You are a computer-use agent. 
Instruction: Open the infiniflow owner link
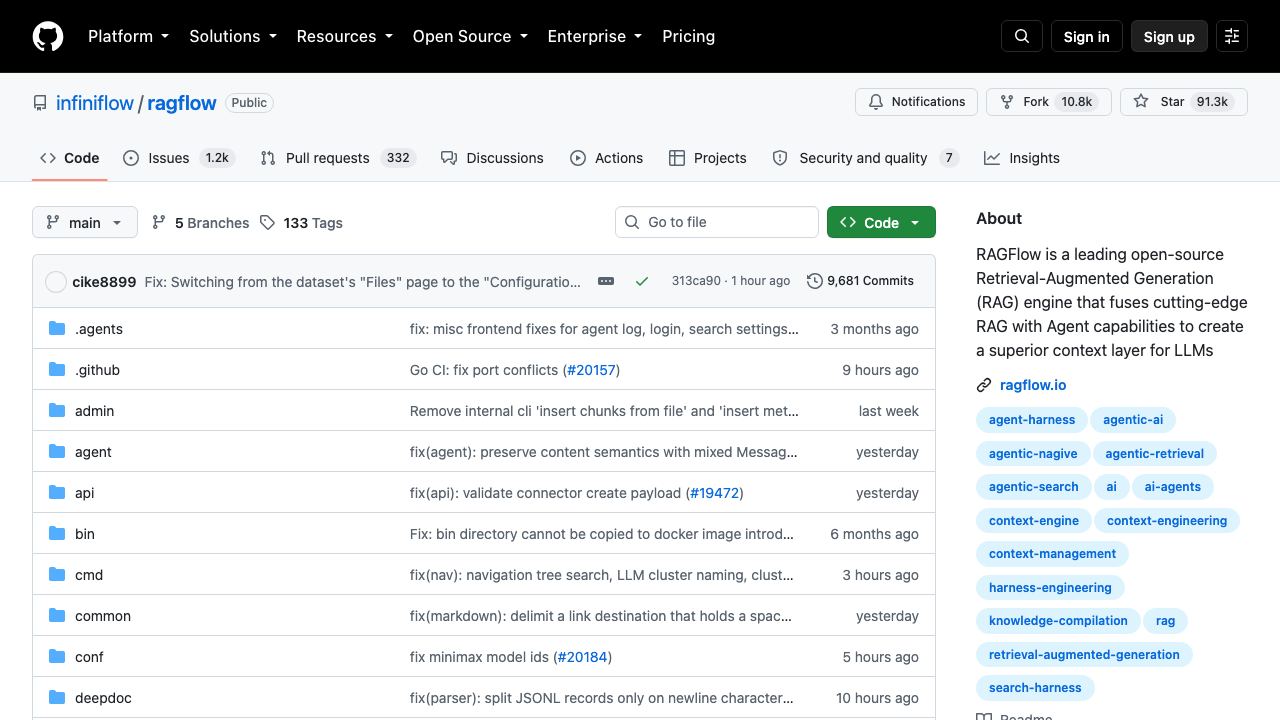(95, 103)
